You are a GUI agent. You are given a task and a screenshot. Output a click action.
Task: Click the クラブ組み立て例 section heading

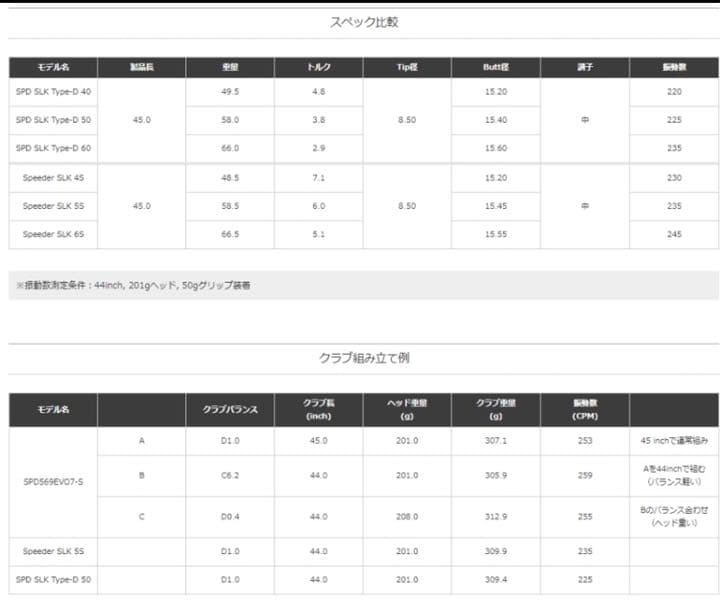364,359
